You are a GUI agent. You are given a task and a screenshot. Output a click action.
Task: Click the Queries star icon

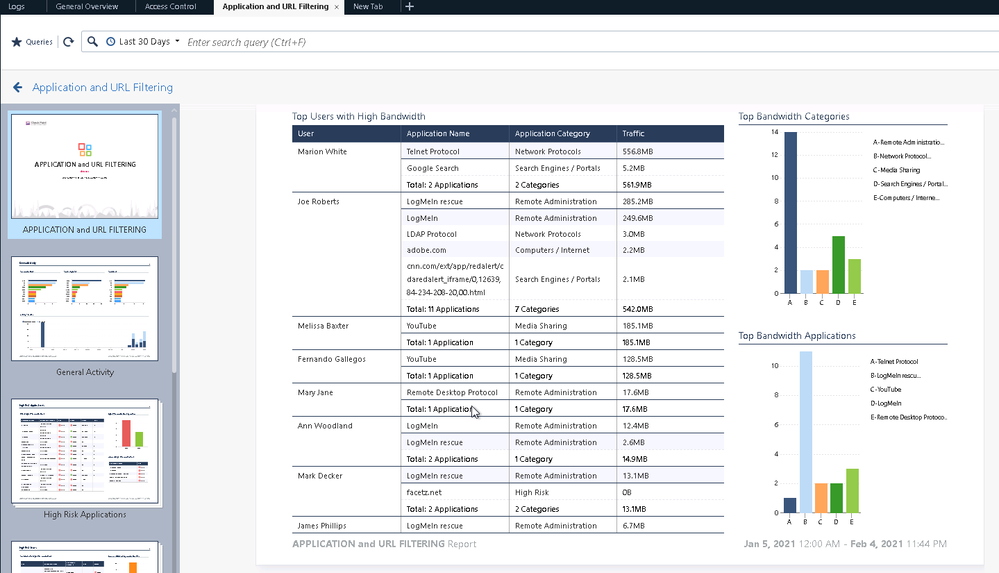click(17, 42)
